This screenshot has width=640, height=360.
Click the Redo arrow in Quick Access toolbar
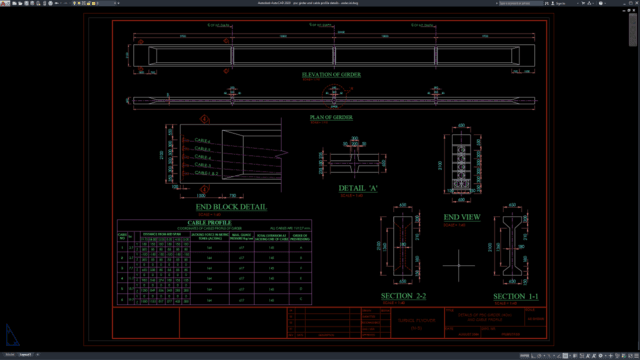pos(65,3)
